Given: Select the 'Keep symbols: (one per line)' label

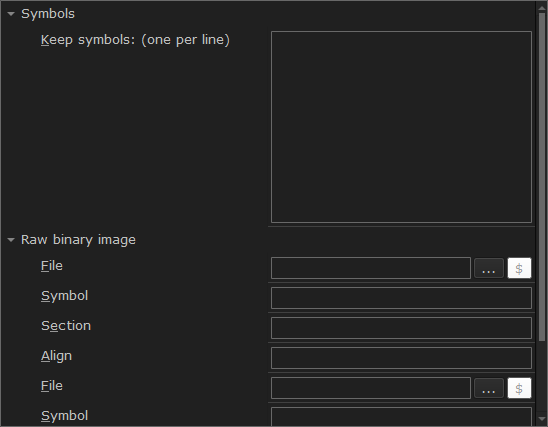Looking at the screenshot, I should [135, 40].
